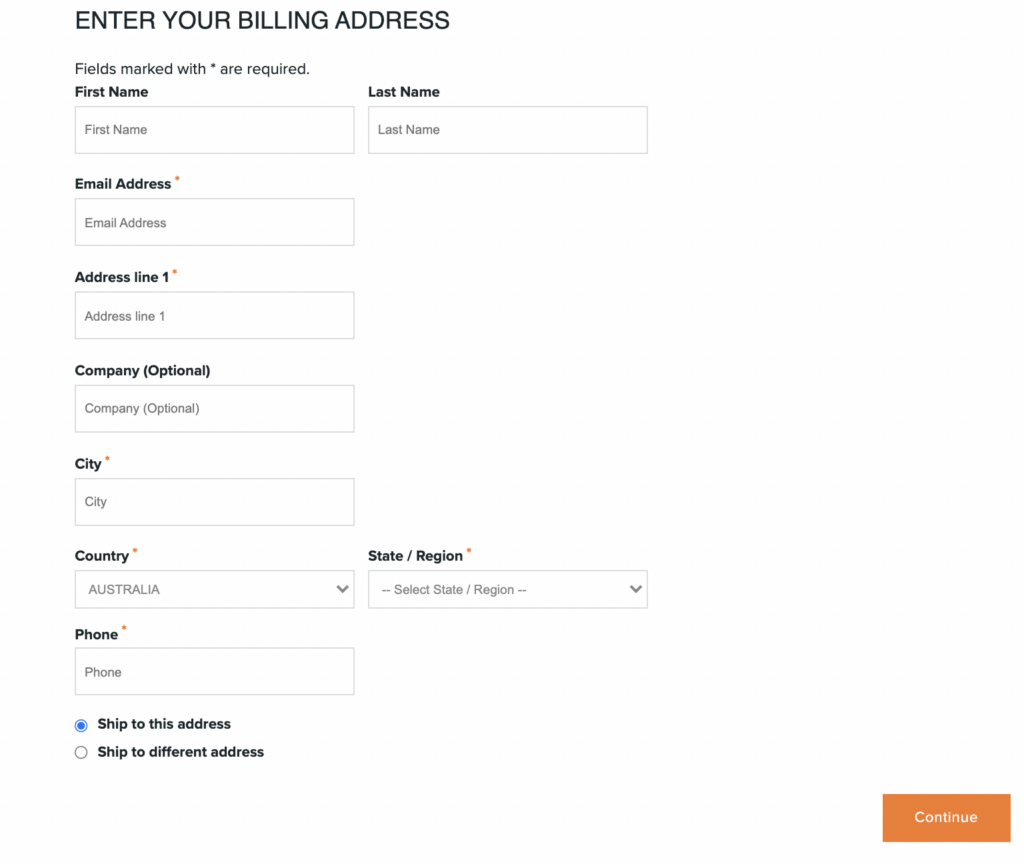Click the "Enter Your Billing Address" heading
This screenshot has height=864, width=1024.
coord(262,20)
